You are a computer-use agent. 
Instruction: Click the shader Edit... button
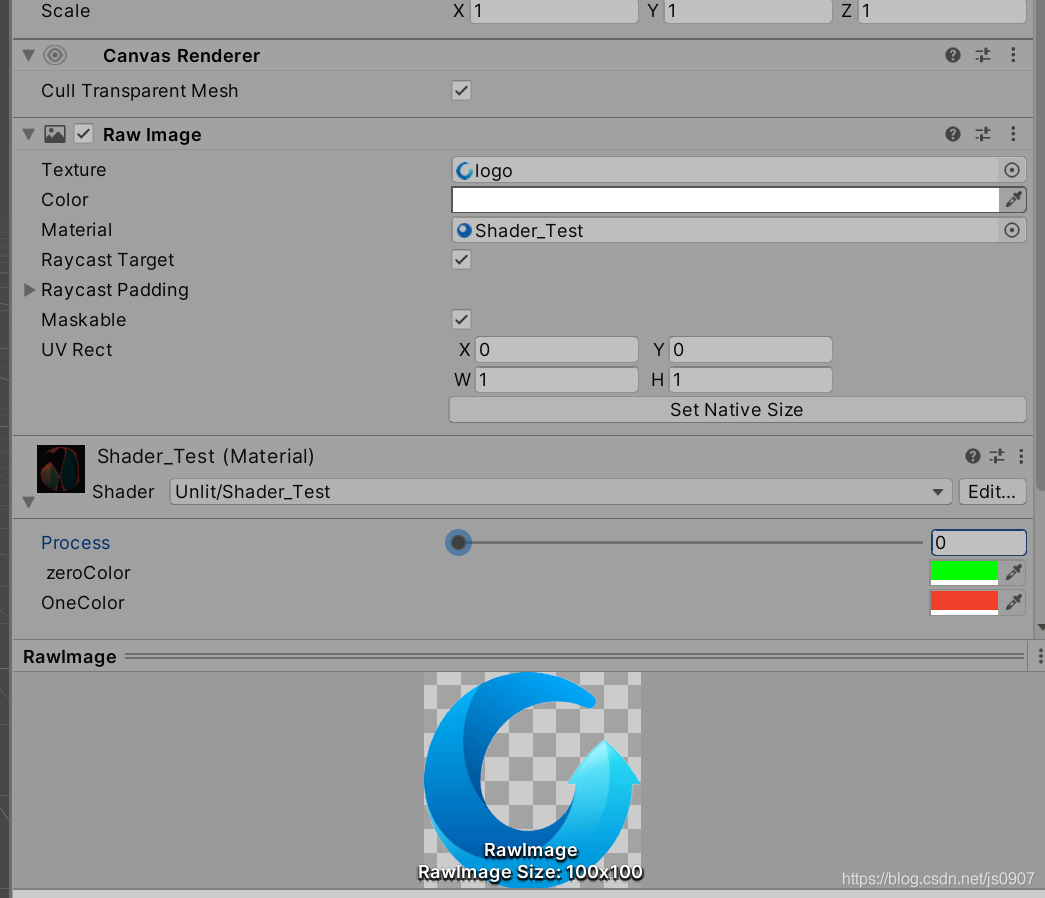pyautogui.click(x=992, y=492)
